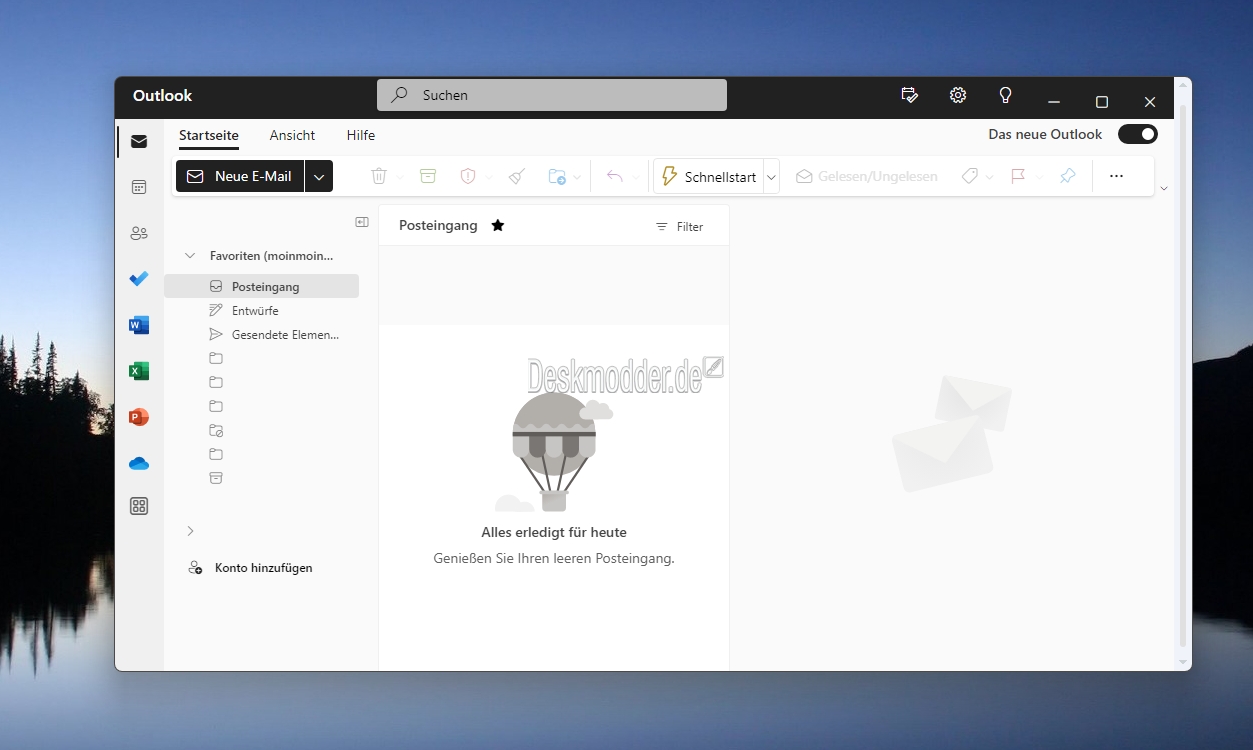Click the Pin icon in toolbar
The height and width of the screenshot is (750, 1253).
1068,176
